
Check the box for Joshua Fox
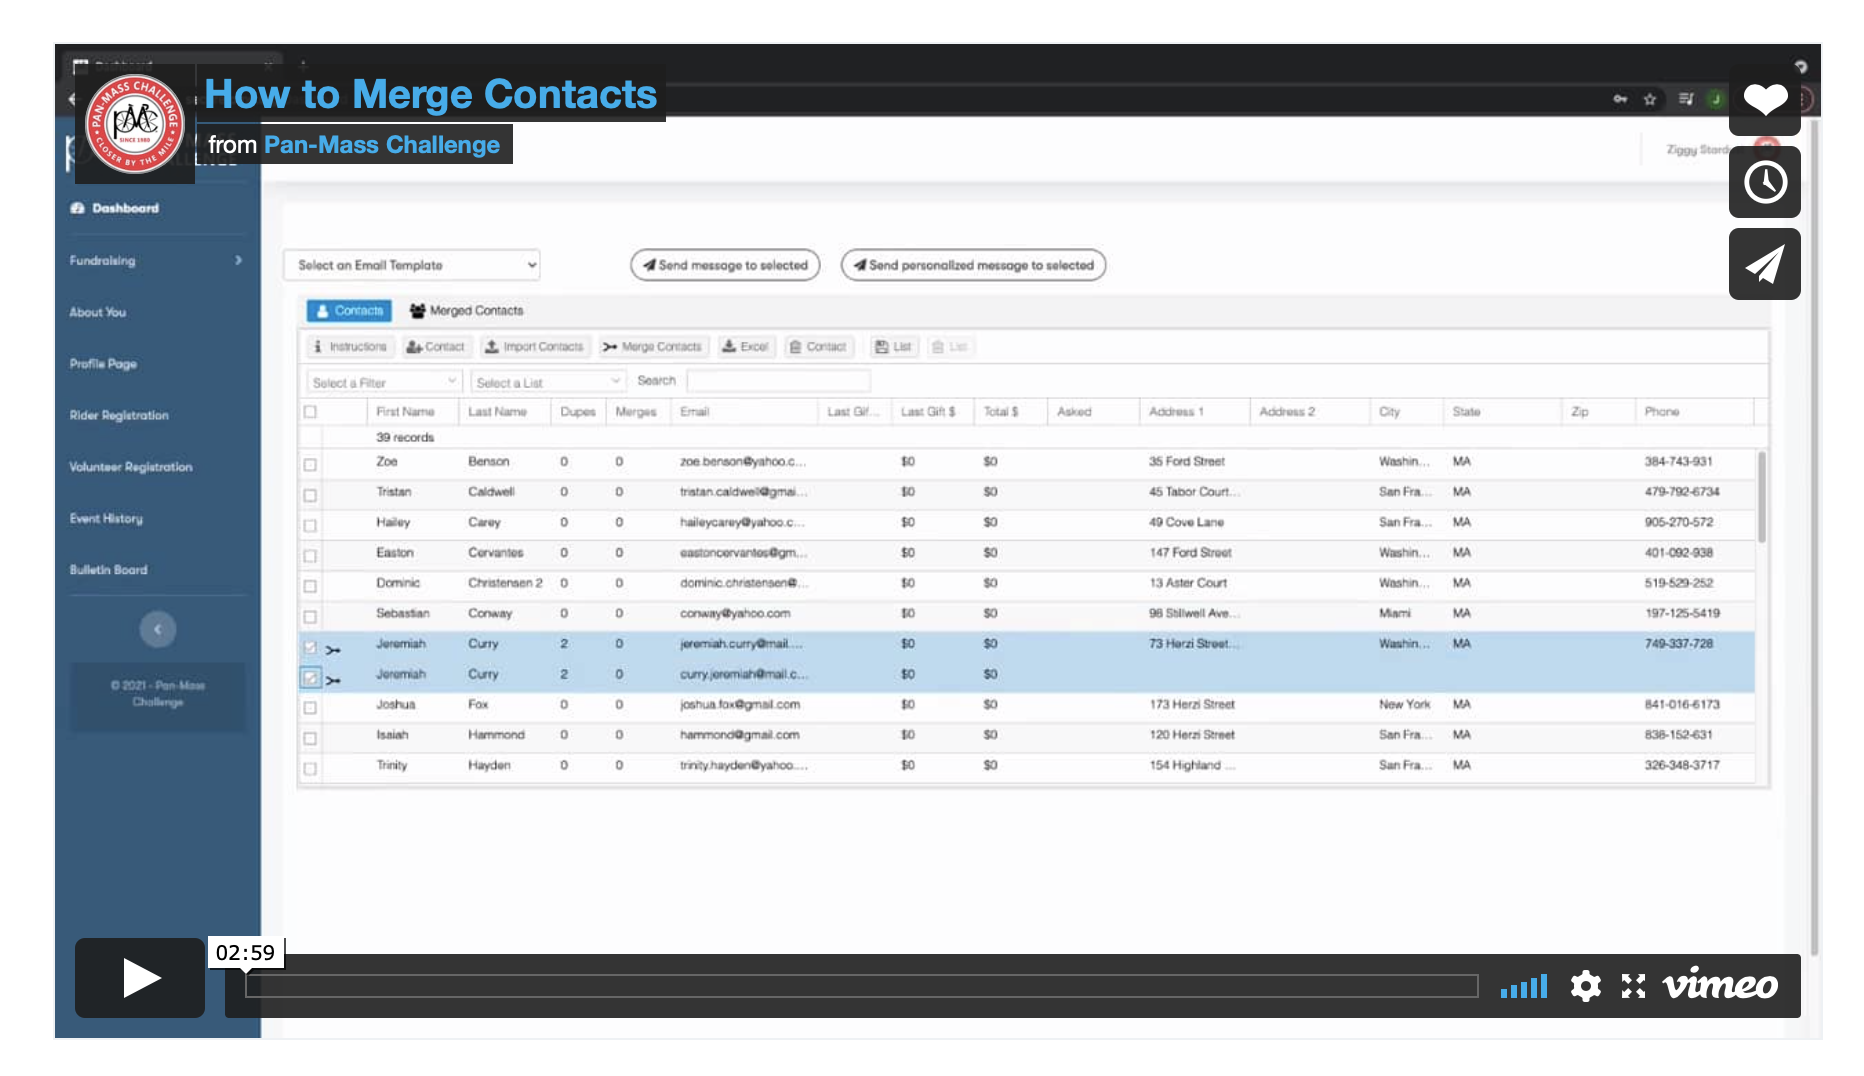(310, 707)
